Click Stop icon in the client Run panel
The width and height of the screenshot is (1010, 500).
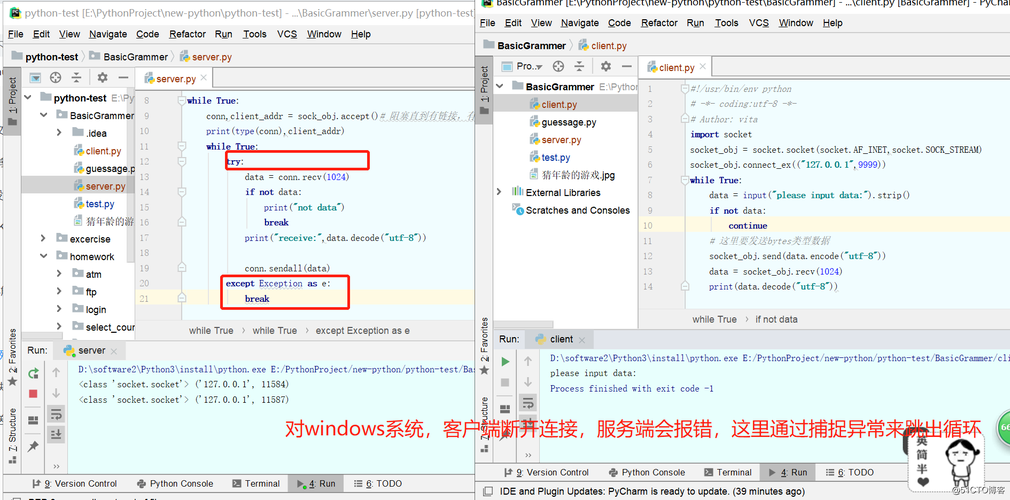(506, 383)
